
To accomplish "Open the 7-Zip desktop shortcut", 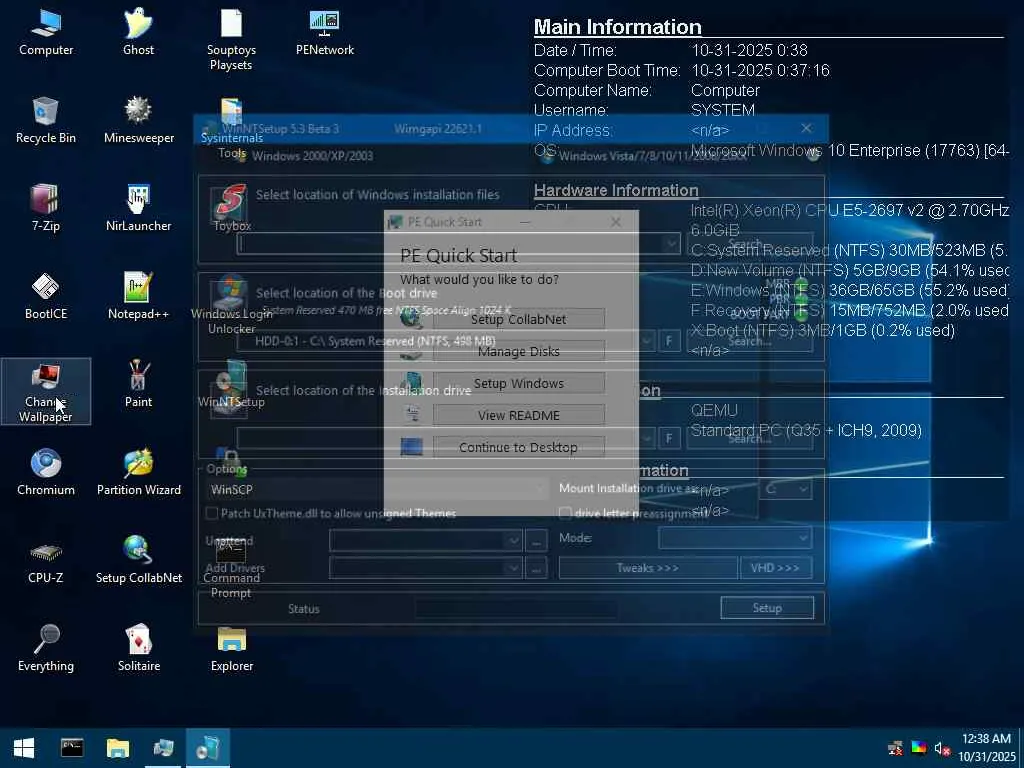I will click(x=46, y=209).
